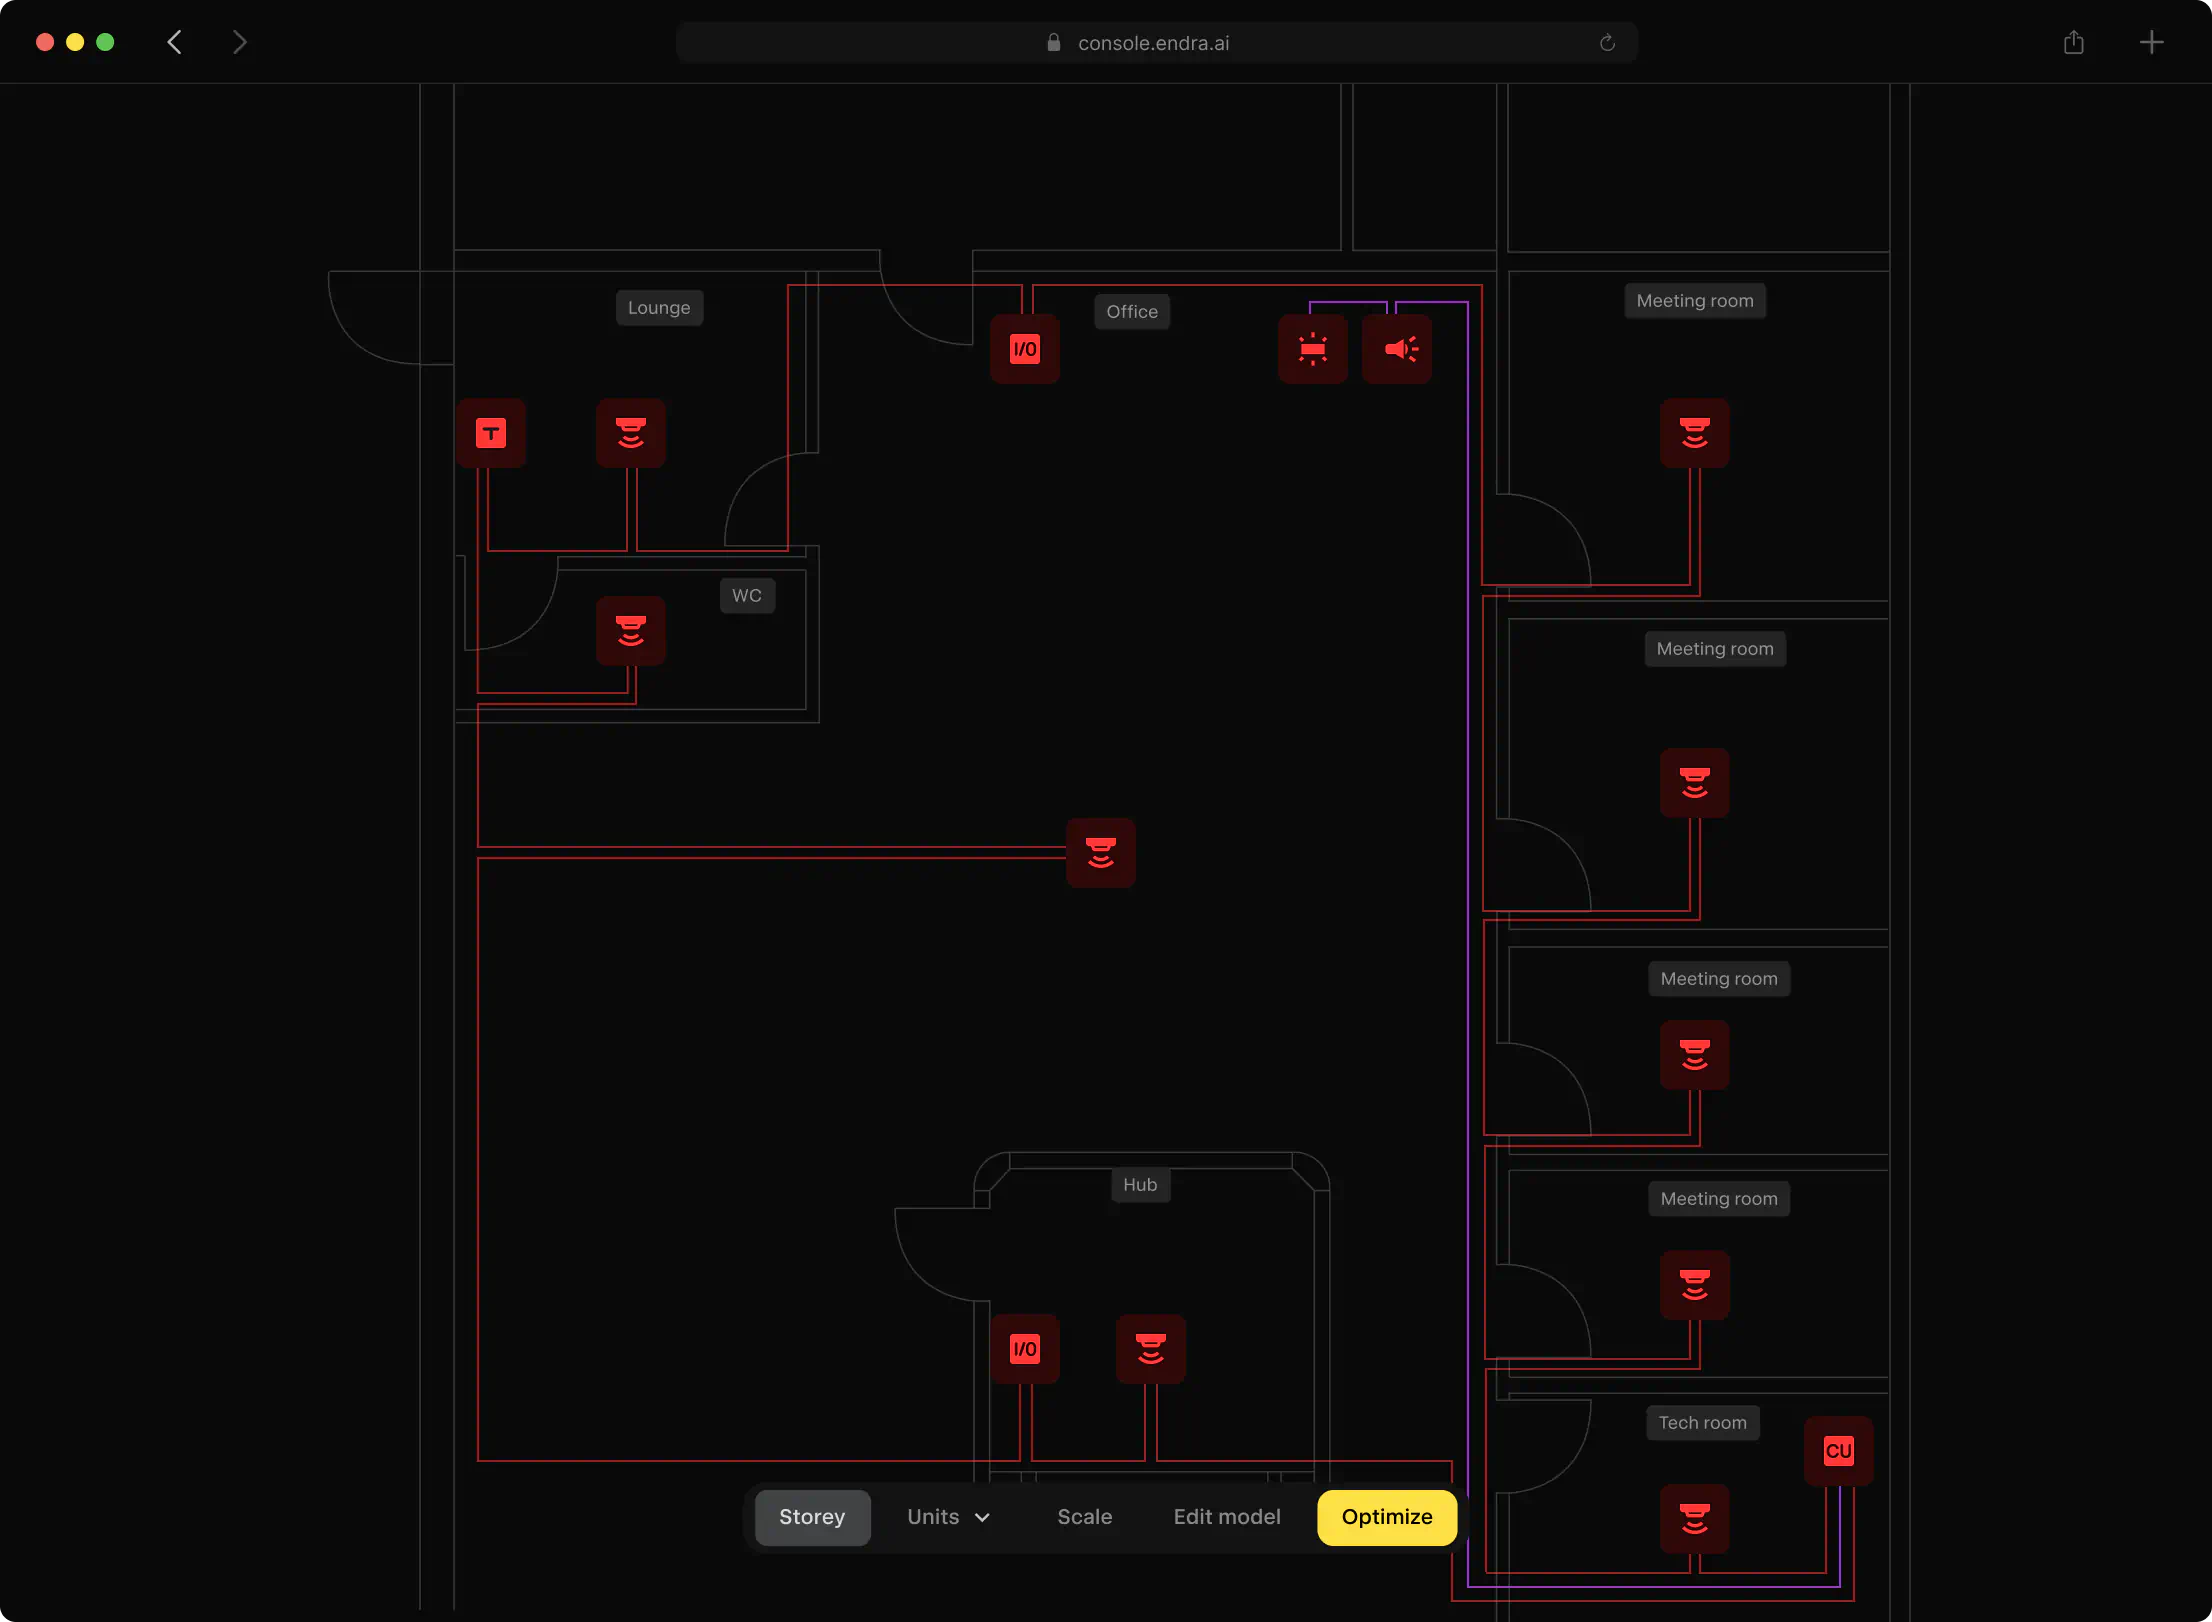Image resolution: width=2212 pixels, height=1622 pixels.
Task: Open the Scale option
Action: [x=1084, y=1517]
